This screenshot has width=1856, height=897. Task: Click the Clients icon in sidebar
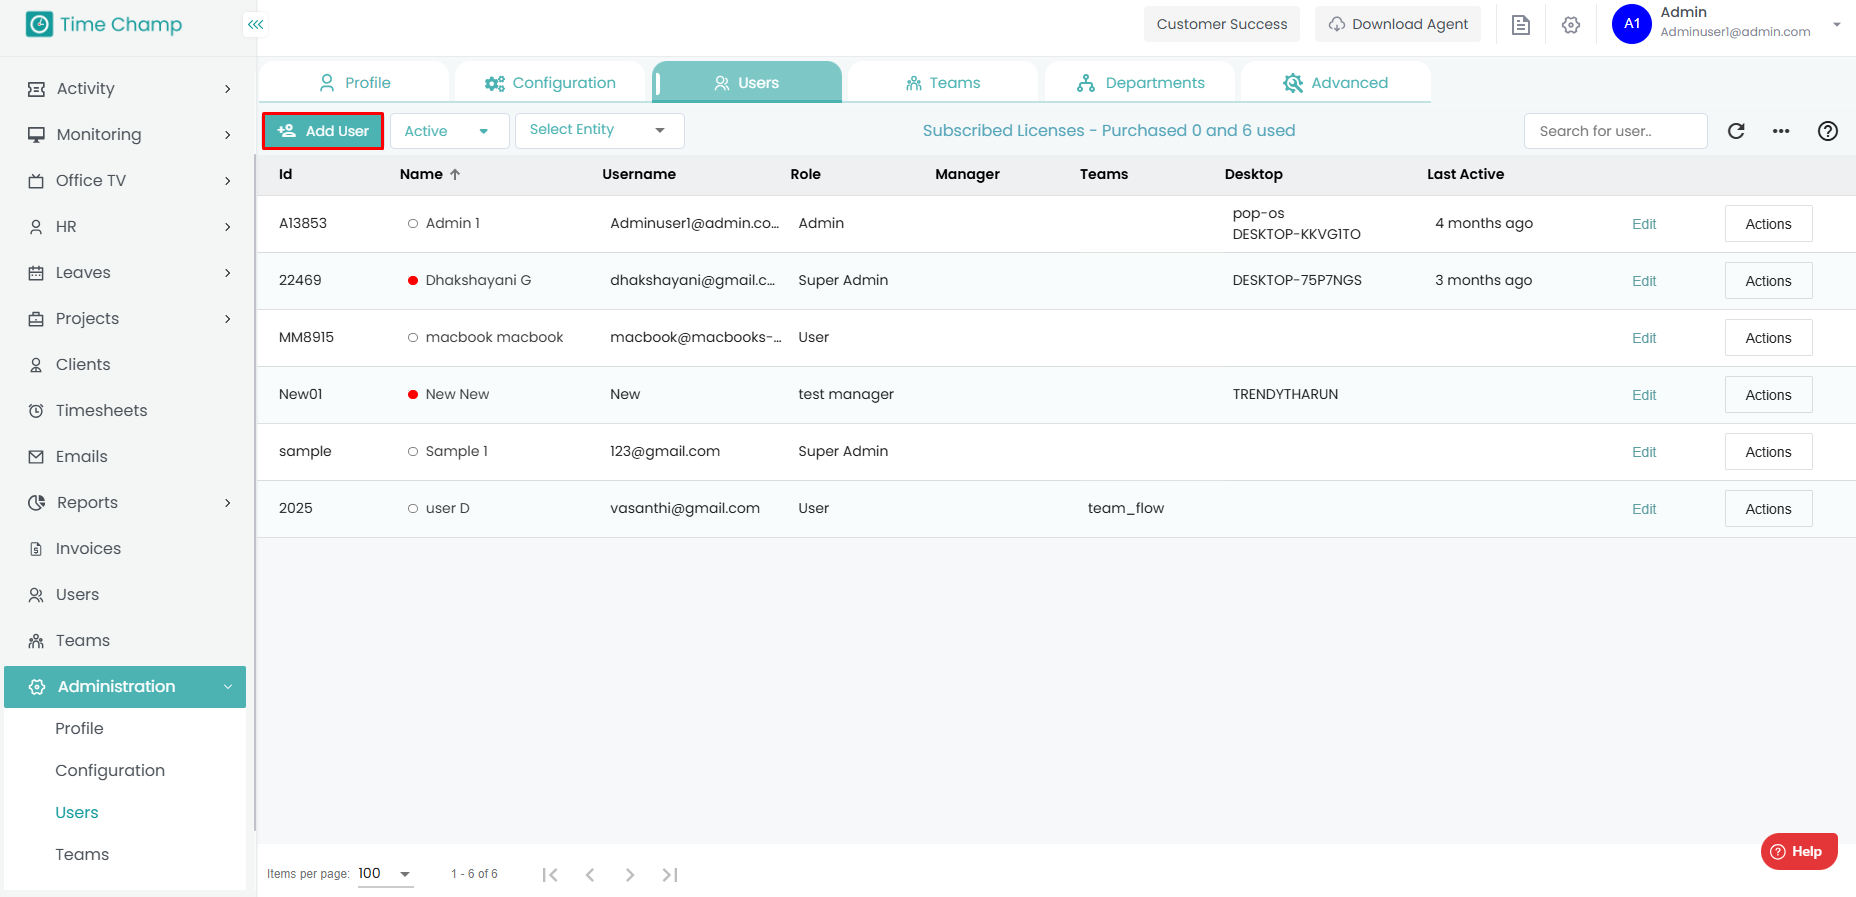tap(36, 365)
